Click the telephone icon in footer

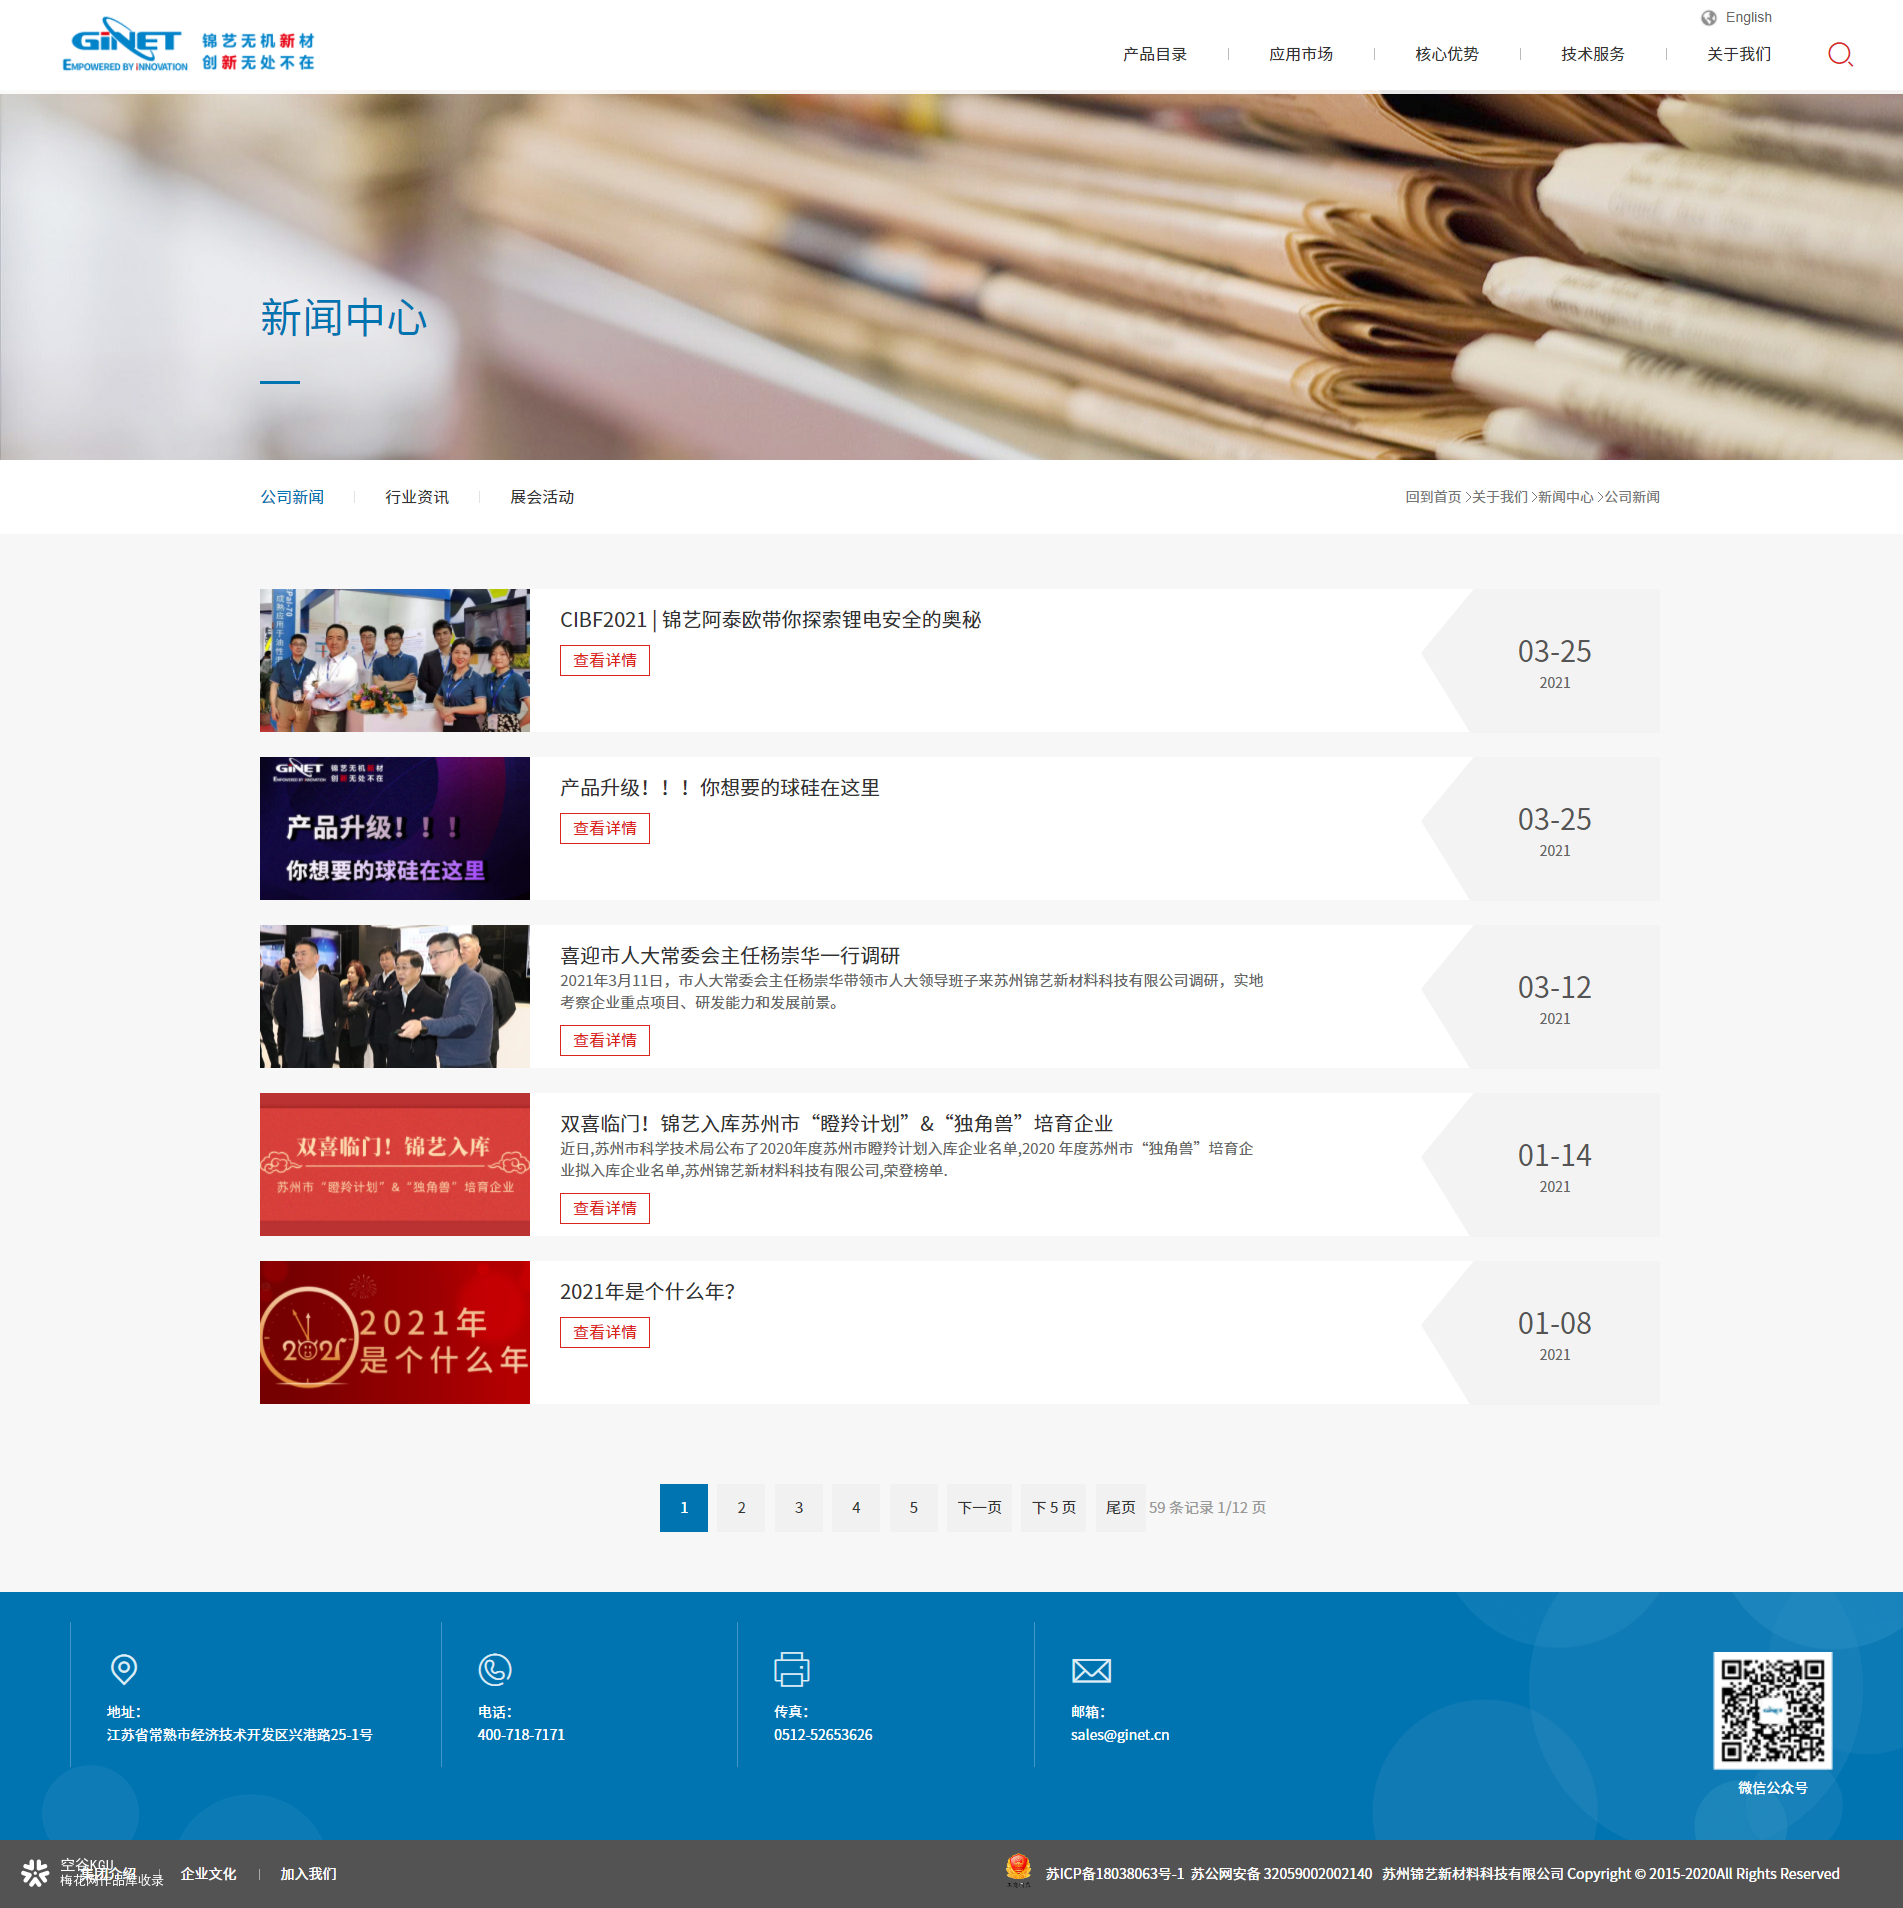(x=495, y=1669)
